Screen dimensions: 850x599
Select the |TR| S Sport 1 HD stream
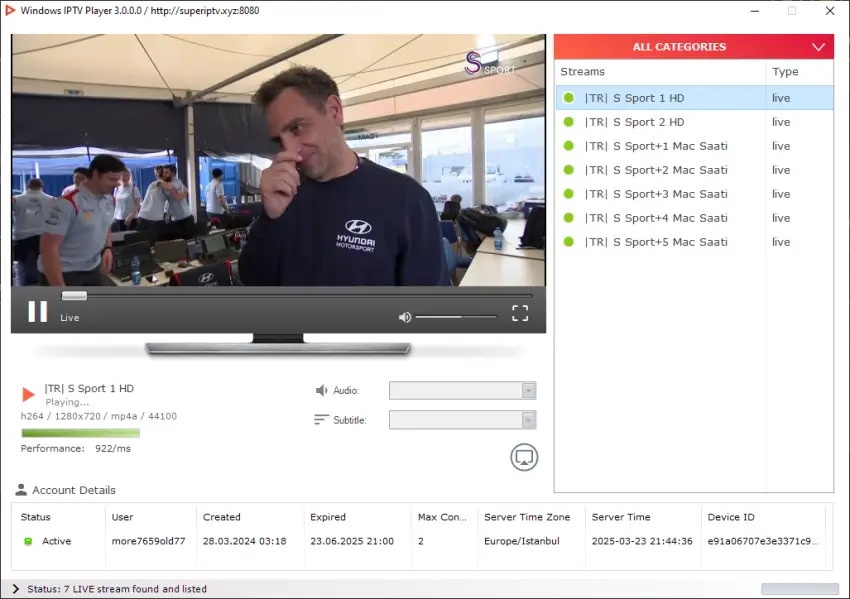pos(694,98)
